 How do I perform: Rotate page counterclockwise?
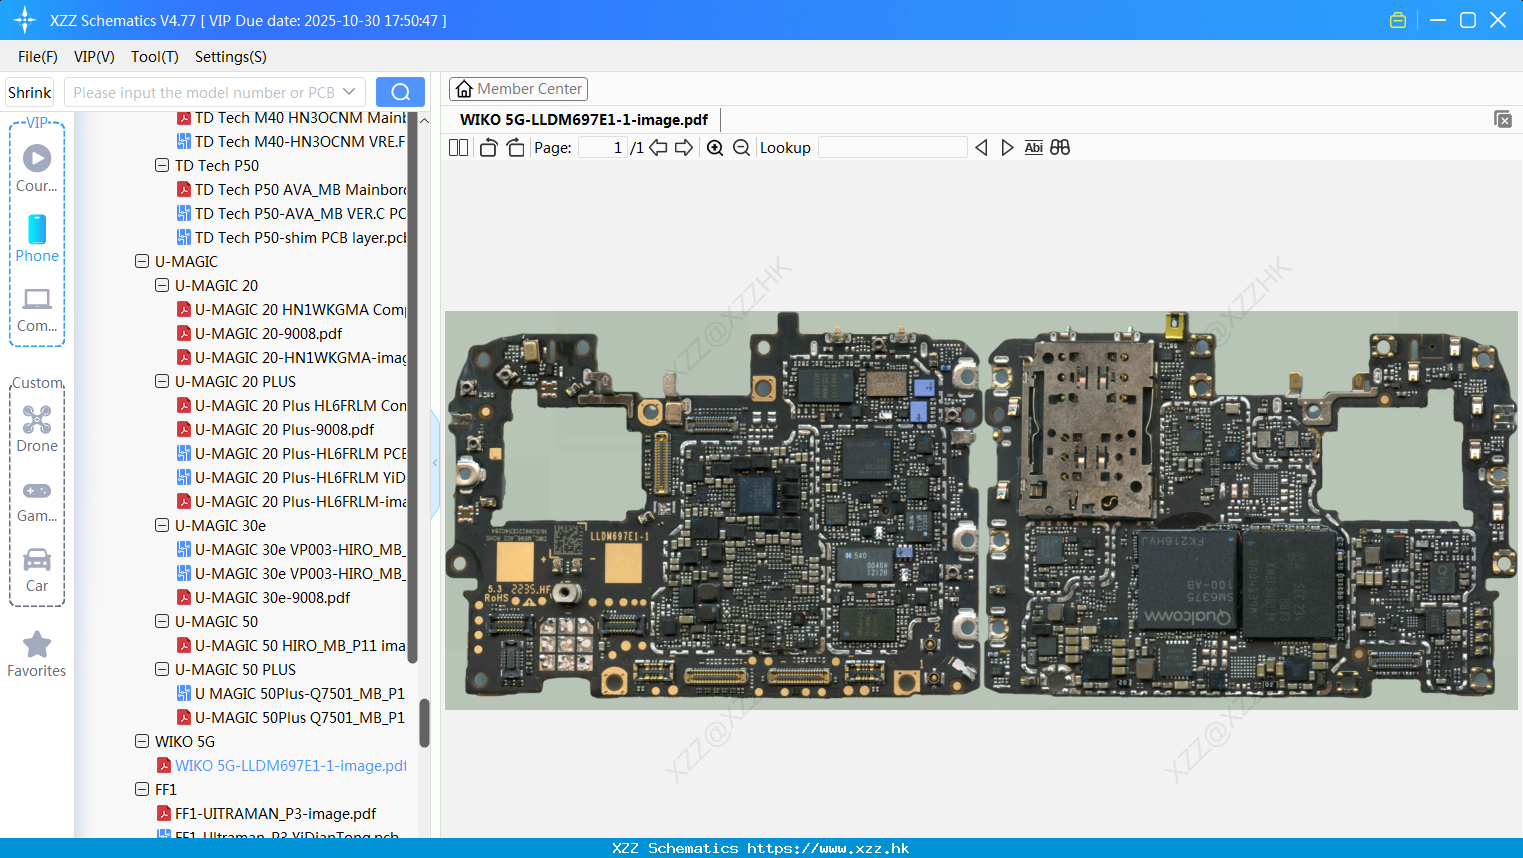tap(488, 148)
